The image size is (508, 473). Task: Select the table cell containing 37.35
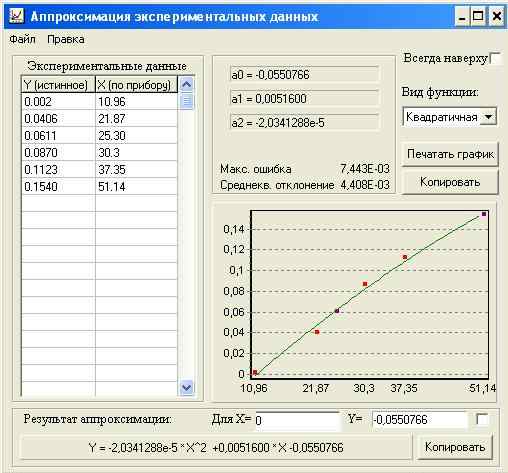click(136, 169)
